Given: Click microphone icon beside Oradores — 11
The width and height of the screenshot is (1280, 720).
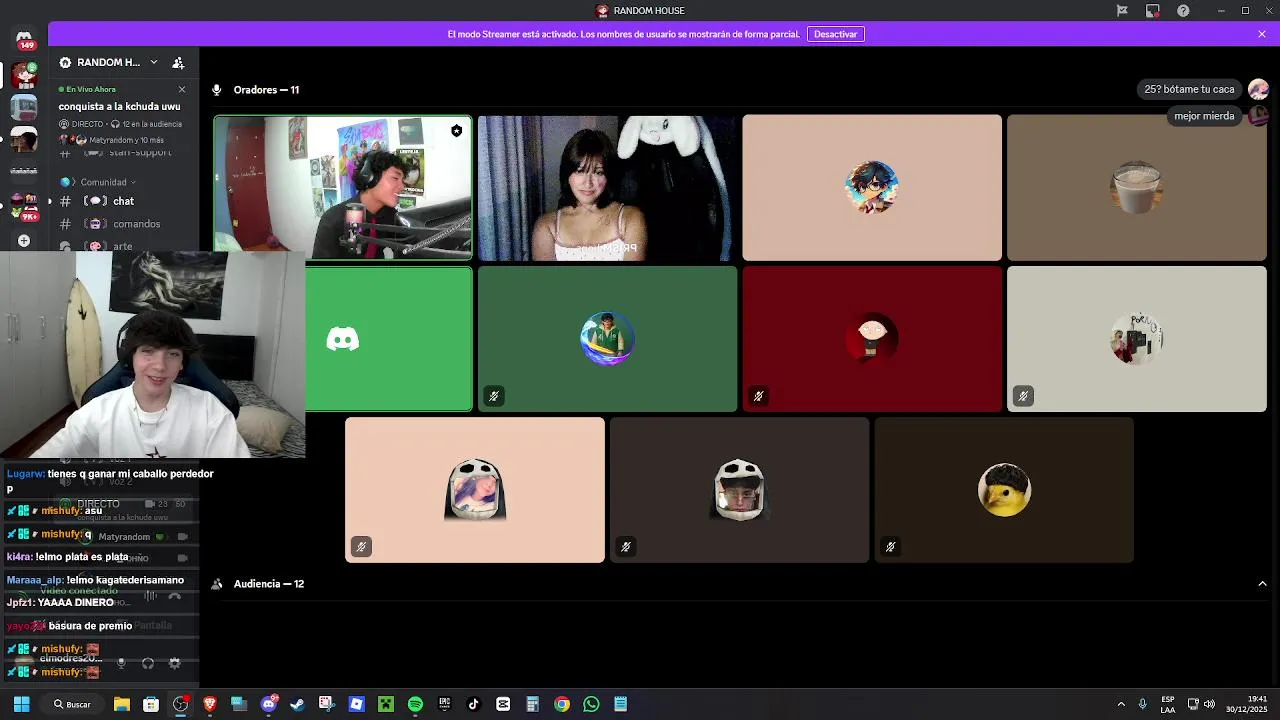Looking at the screenshot, I should tap(217, 90).
